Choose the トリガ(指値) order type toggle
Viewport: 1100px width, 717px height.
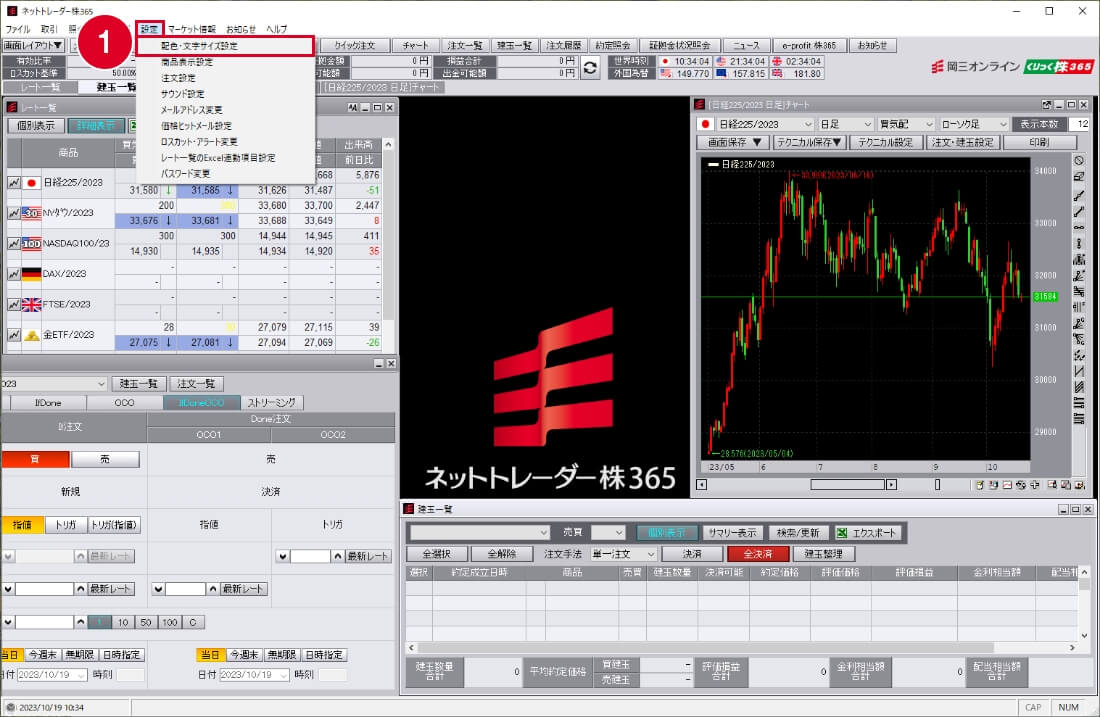[x=114, y=525]
